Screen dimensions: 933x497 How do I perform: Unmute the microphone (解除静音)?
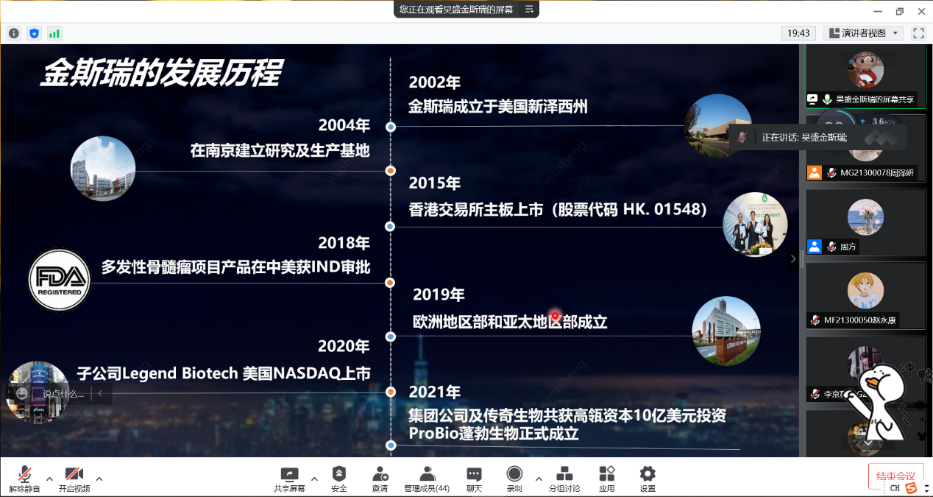click(25, 476)
